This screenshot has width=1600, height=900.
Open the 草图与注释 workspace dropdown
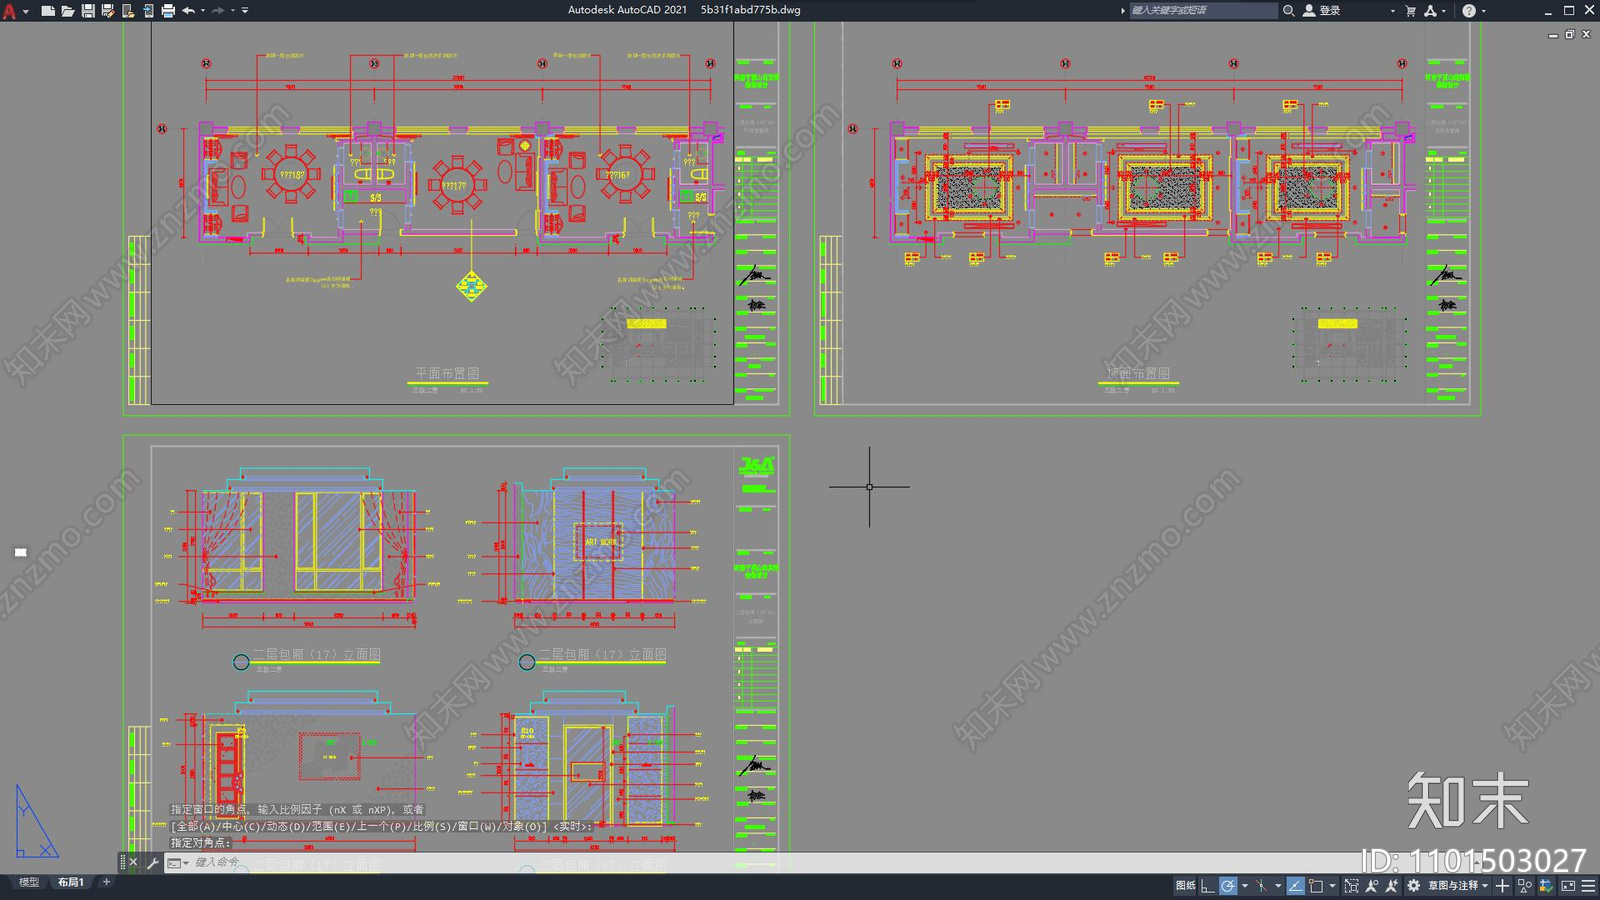pos(1457,886)
